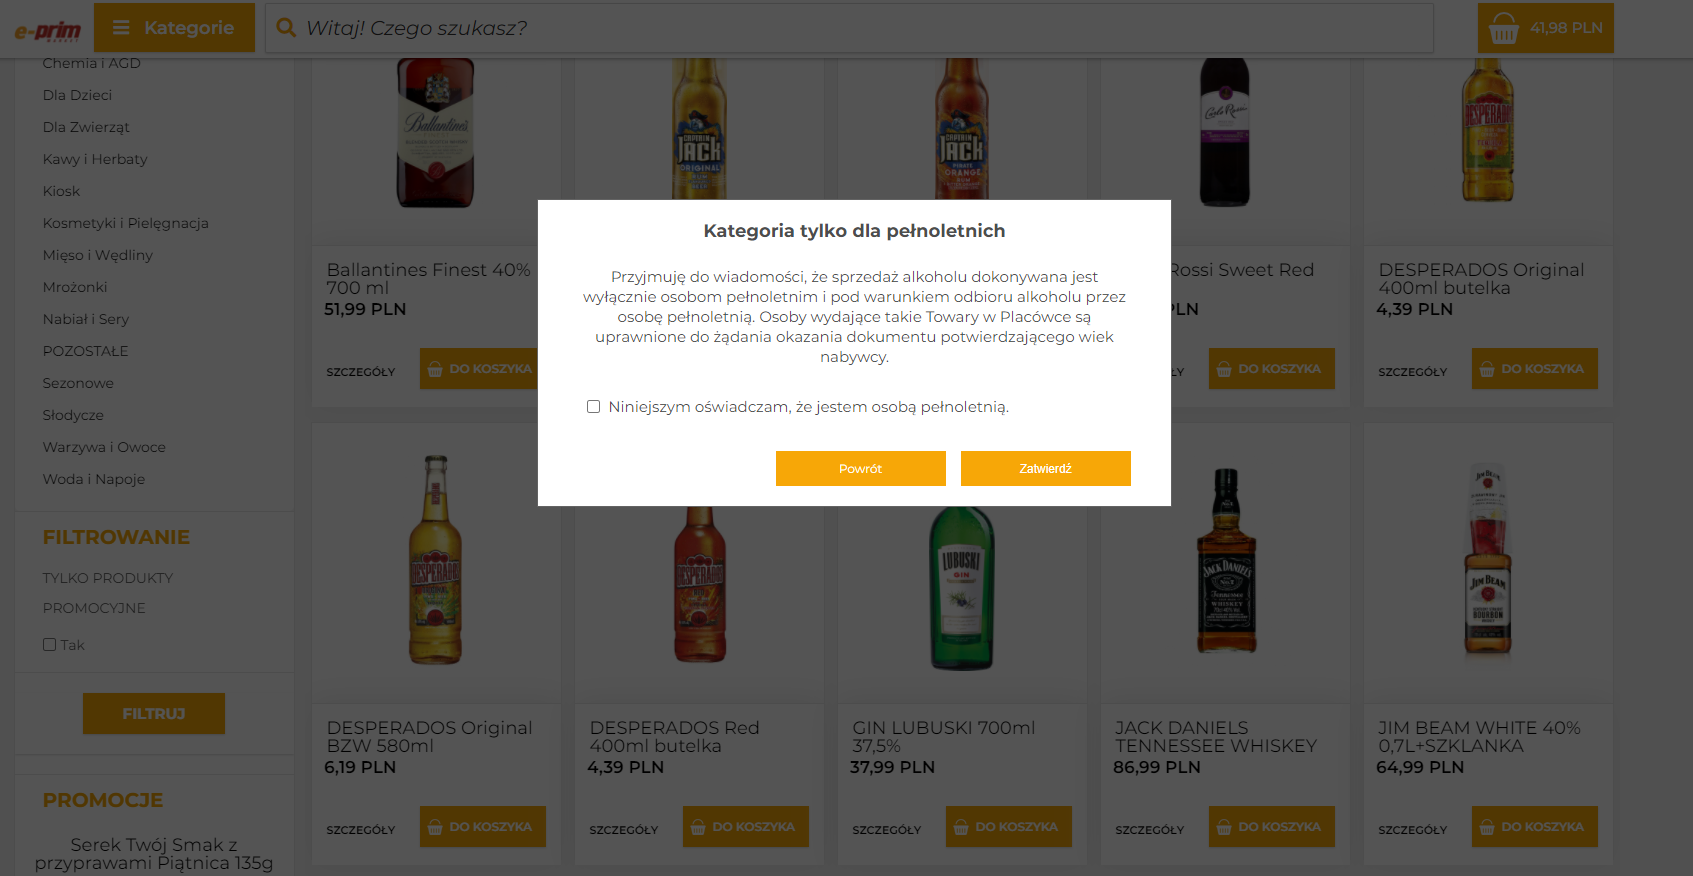Open the Kategorie hamburger menu

tap(121, 28)
